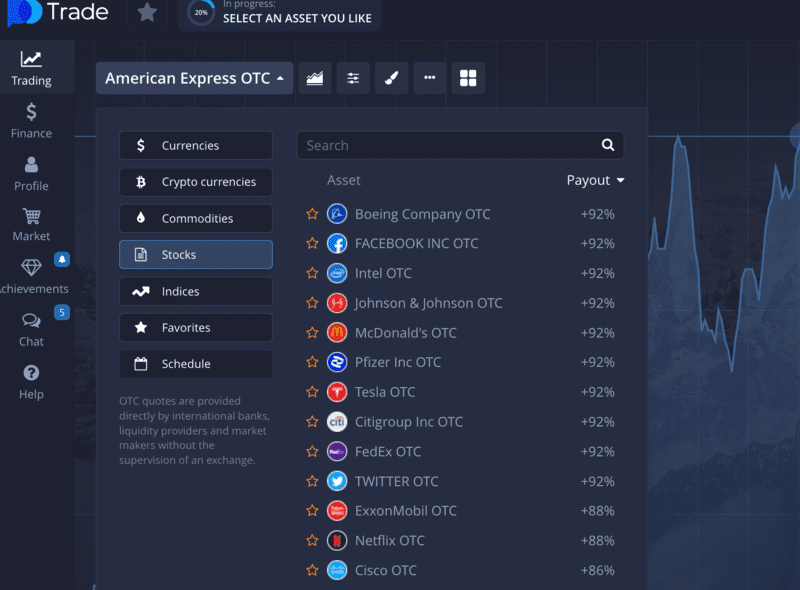Toggle the favorite star for Boeing Company OTC
Viewport: 800px width, 590px height.
click(x=311, y=214)
